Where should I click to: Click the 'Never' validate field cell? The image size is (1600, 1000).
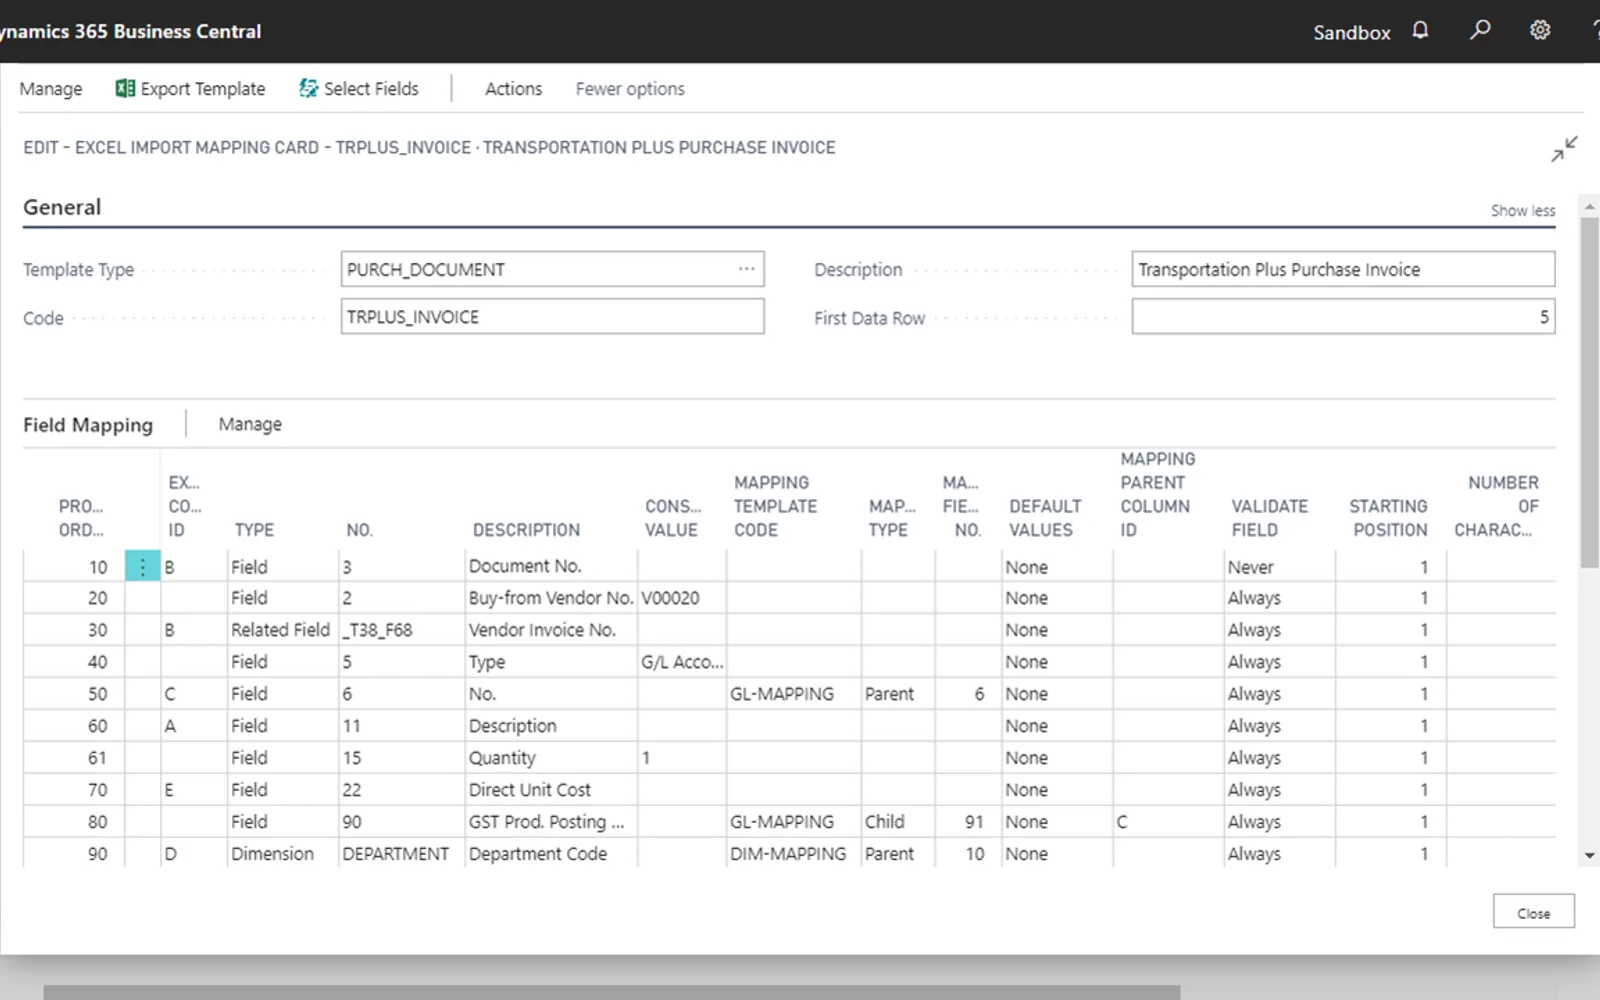click(x=1280, y=567)
